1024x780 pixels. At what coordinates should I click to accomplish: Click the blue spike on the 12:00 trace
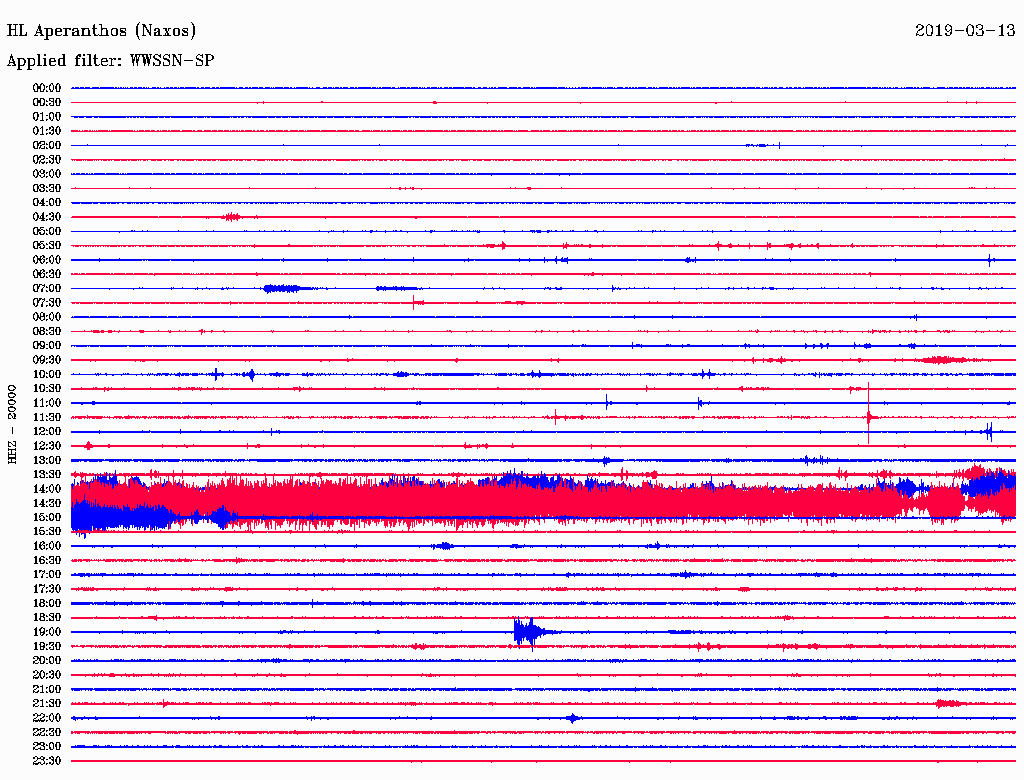coord(989,432)
